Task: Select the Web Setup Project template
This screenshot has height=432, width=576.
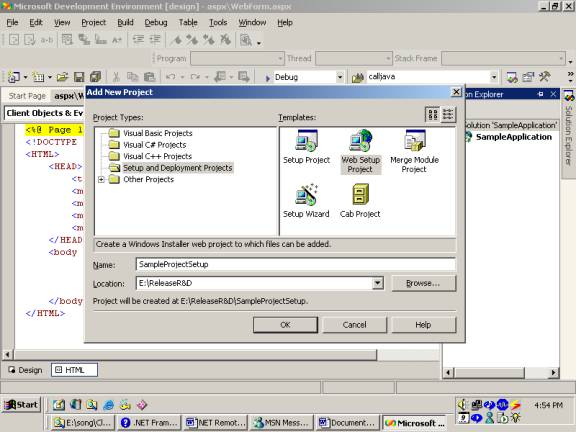Action: [x=360, y=151]
